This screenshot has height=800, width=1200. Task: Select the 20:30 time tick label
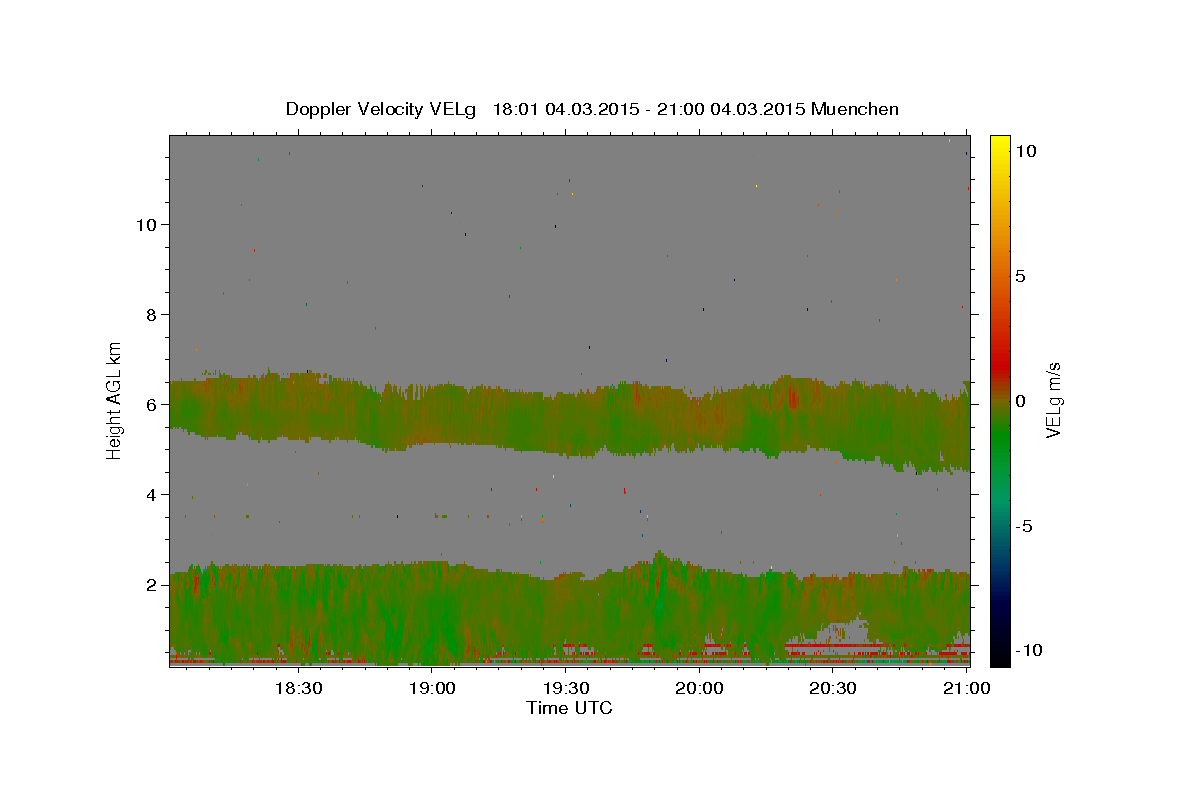832,689
